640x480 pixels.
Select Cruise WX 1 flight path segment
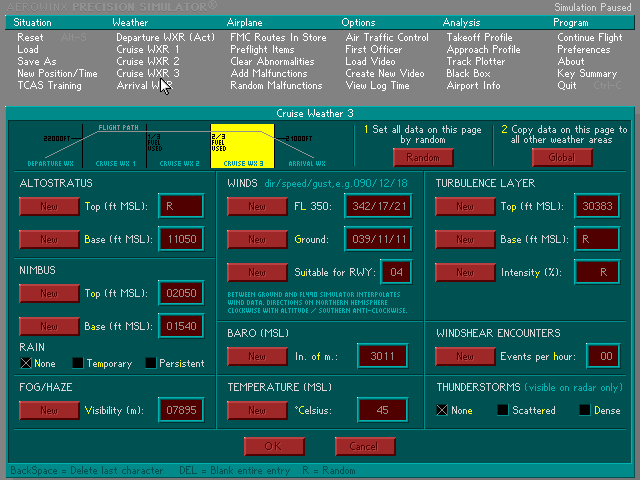pyautogui.click(x=114, y=146)
